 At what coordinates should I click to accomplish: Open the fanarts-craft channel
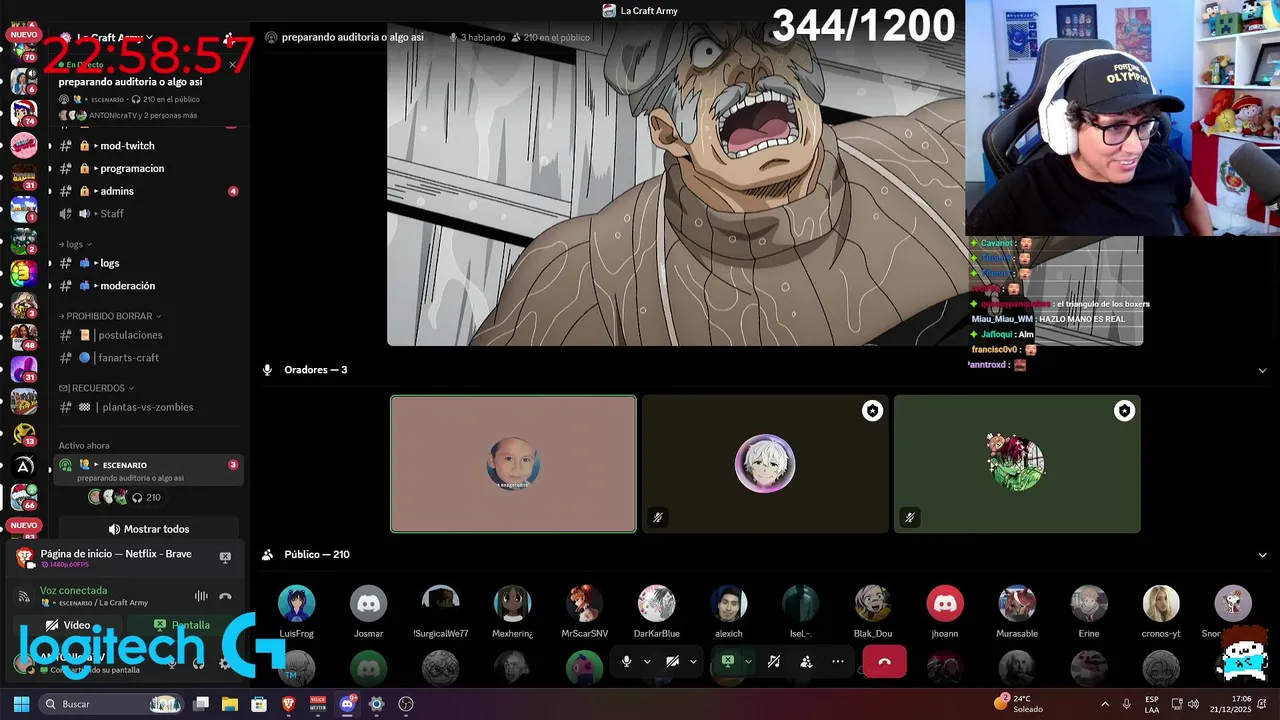coord(148,358)
